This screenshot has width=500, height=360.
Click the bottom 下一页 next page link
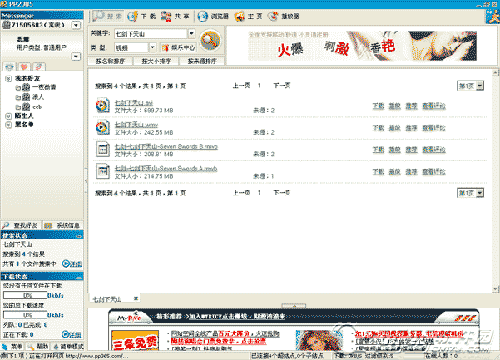[282, 193]
